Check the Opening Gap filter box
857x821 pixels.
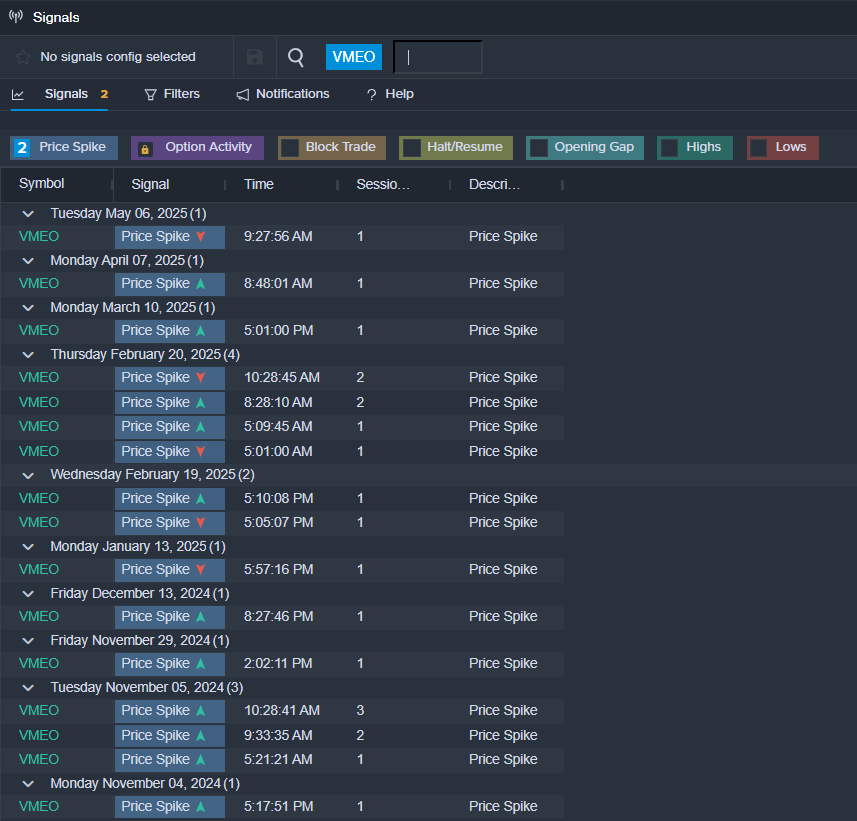(538, 148)
